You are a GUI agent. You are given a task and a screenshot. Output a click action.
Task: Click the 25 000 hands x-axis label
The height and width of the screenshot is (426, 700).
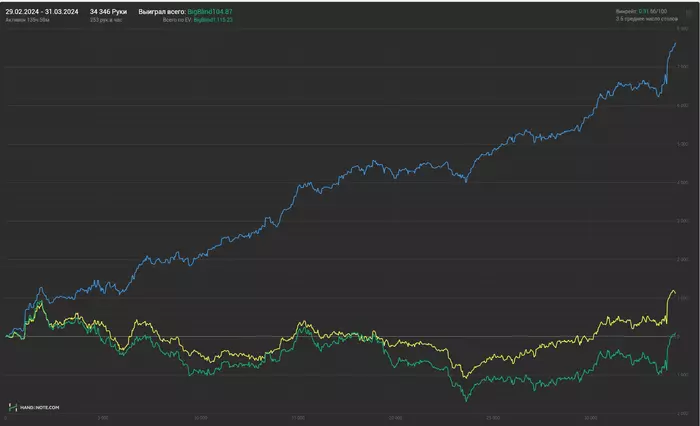point(493,418)
